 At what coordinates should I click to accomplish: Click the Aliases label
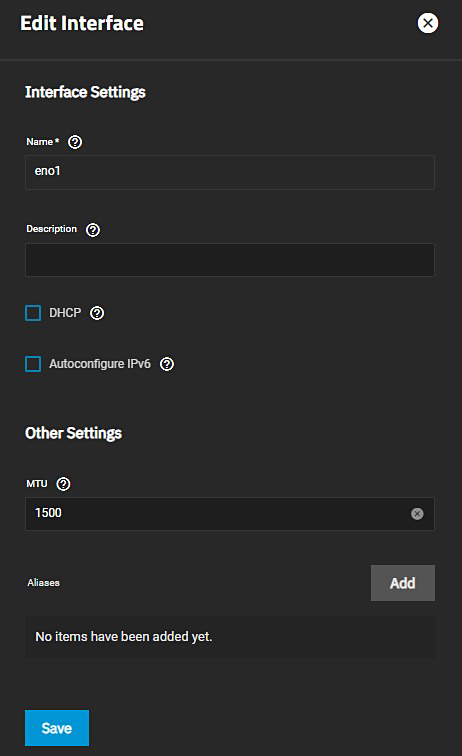[x=43, y=583]
